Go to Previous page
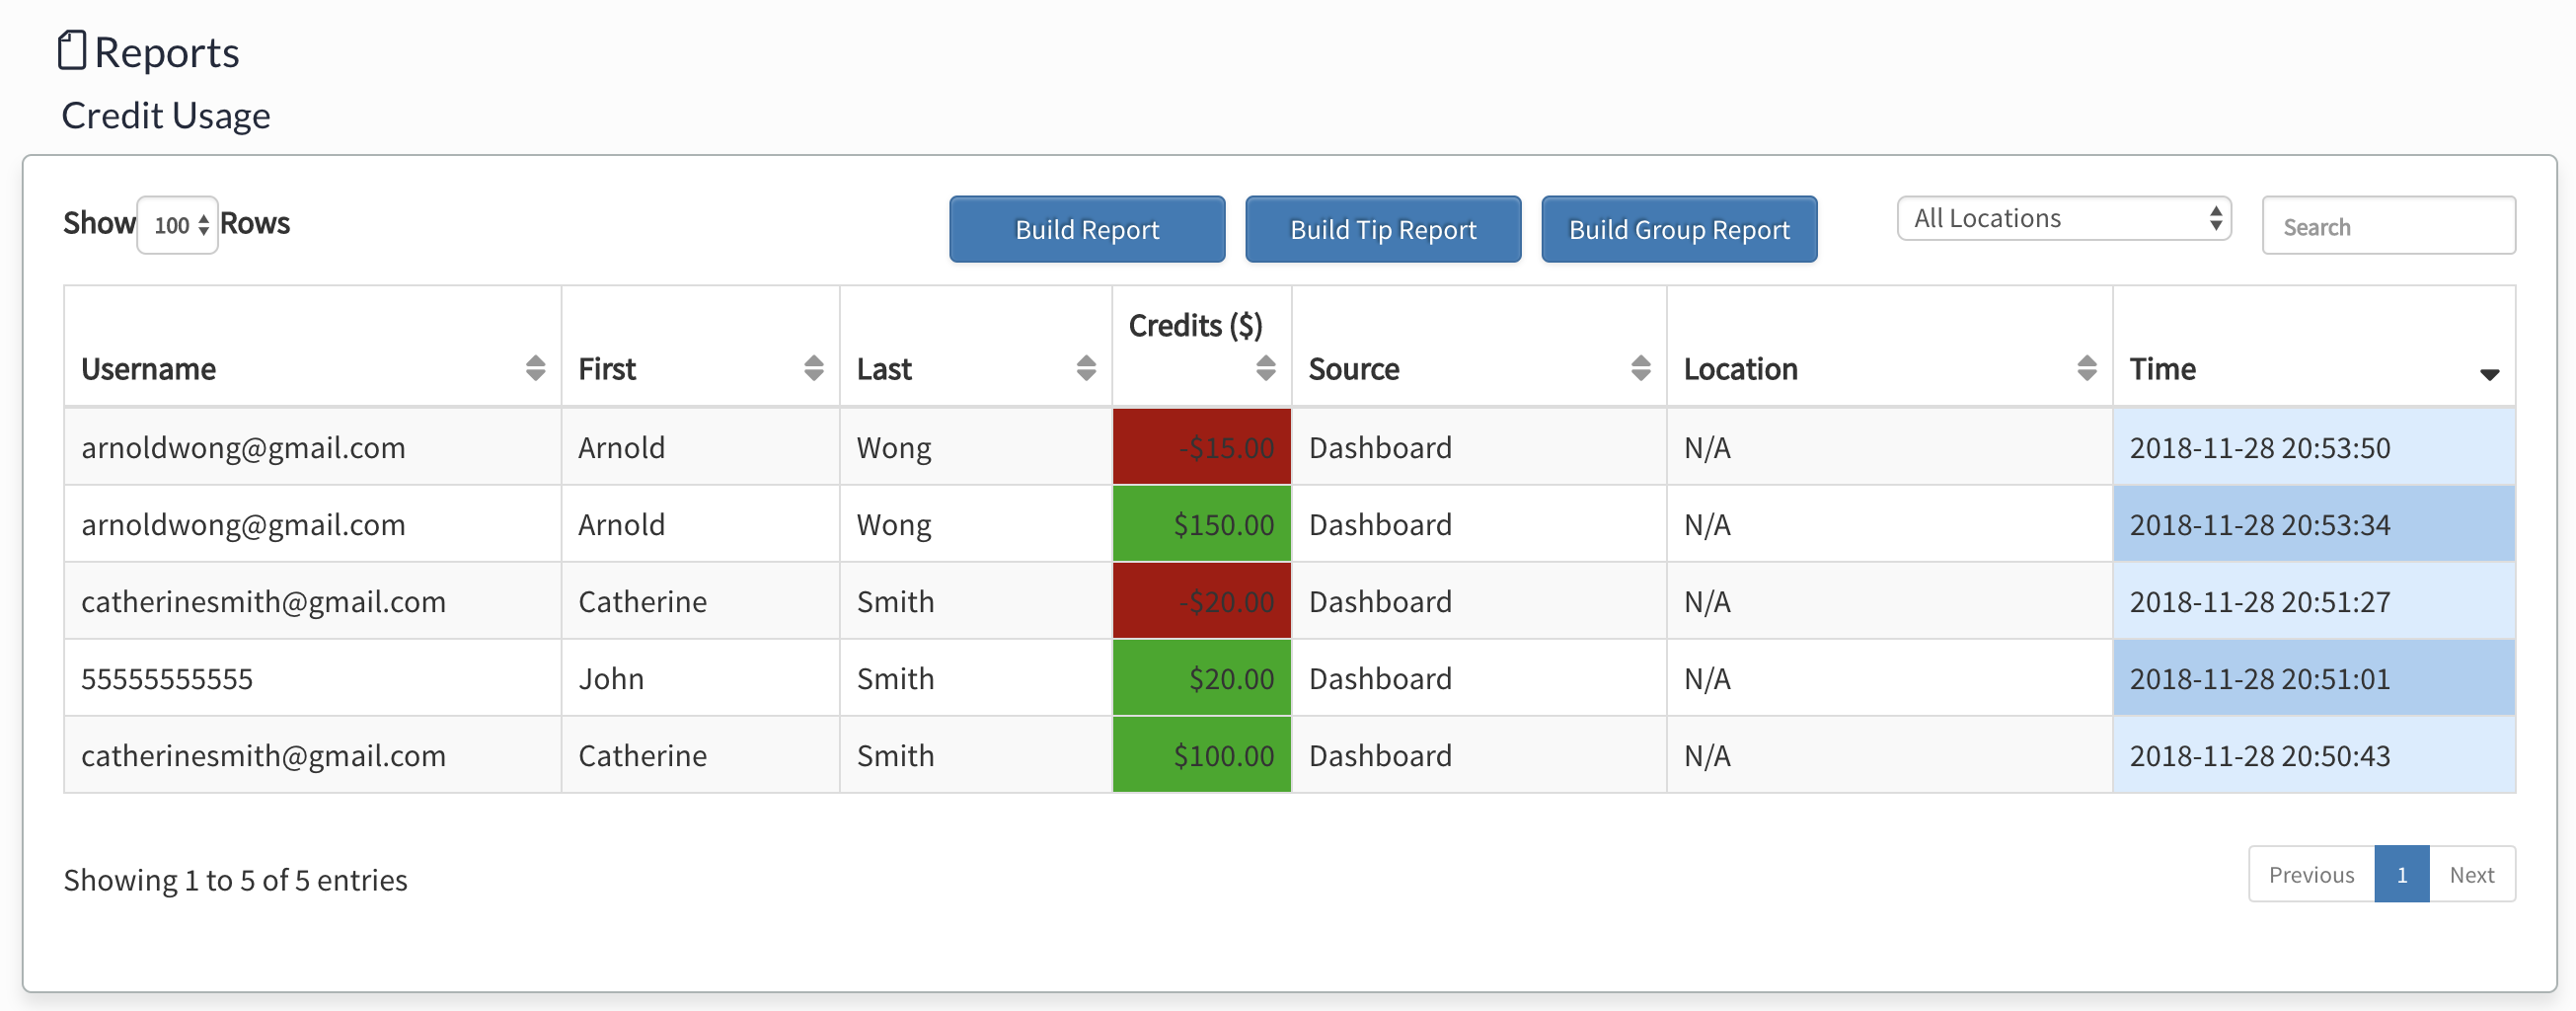Image resolution: width=2576 pixels, height=1011 pixels. pos(2311,874)
